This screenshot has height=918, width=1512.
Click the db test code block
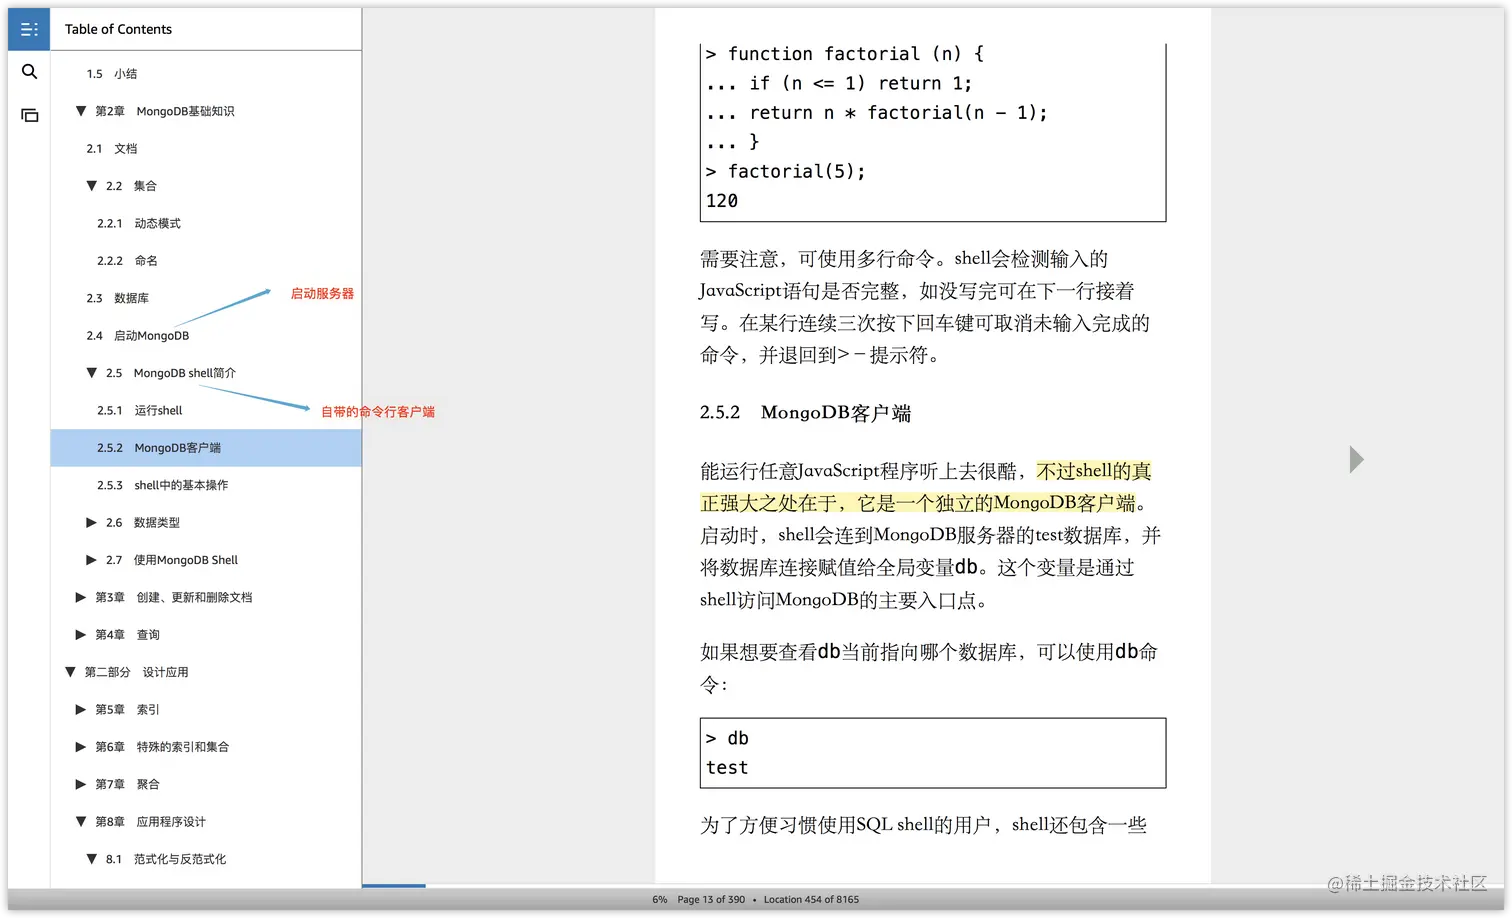(x=933, y=753)
